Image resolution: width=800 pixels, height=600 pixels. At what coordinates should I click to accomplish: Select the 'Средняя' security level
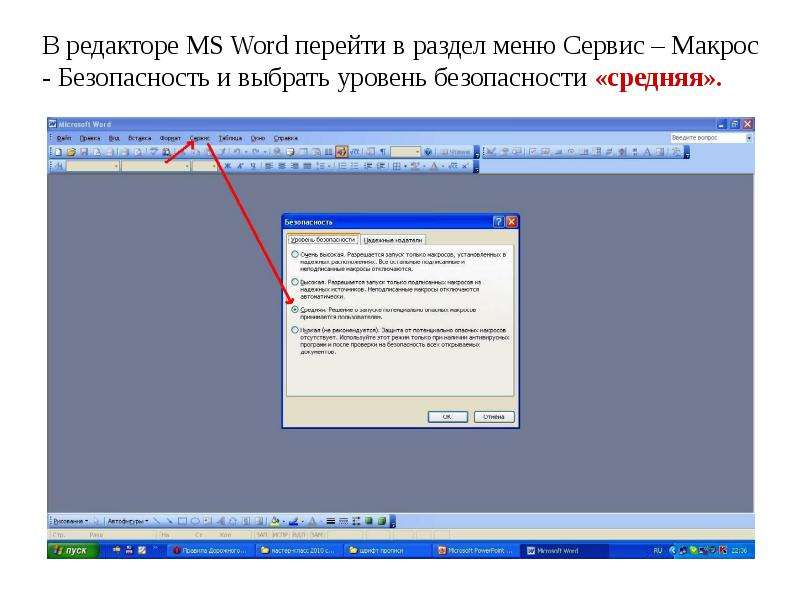pyautogui.click(x=295, y=309)
